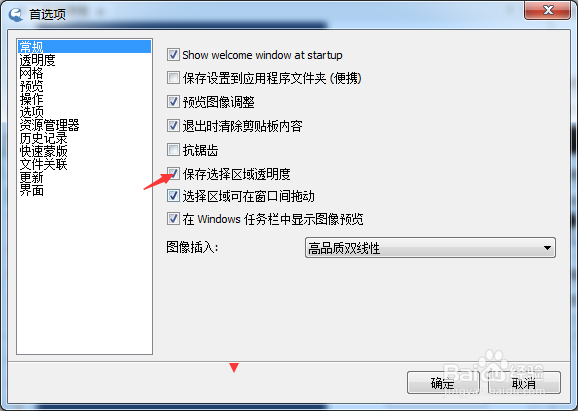The height and width of the screenshot is (411, 578).
Task: Open the 预览 settings category
Action: 31,86
